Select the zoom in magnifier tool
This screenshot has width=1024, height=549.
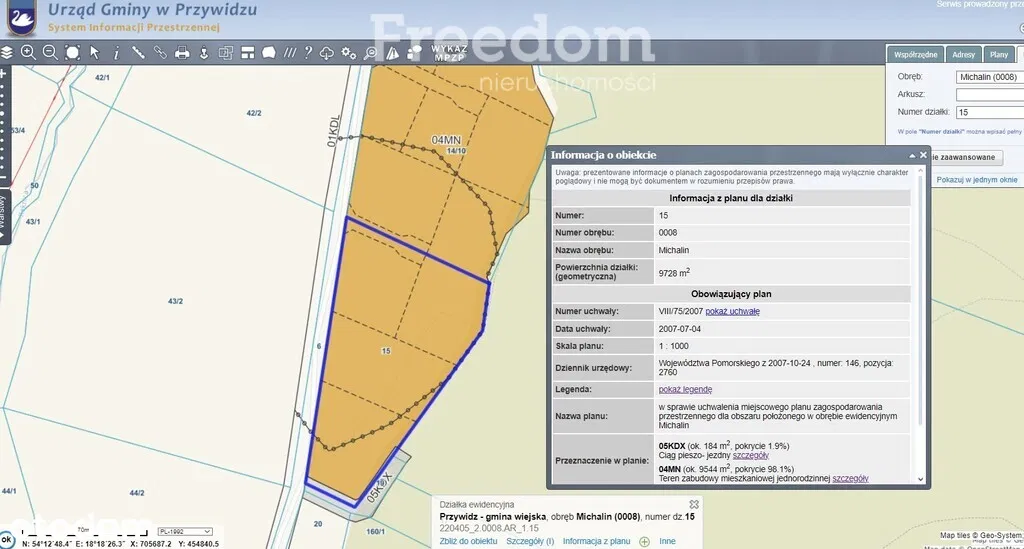[28, 52]
